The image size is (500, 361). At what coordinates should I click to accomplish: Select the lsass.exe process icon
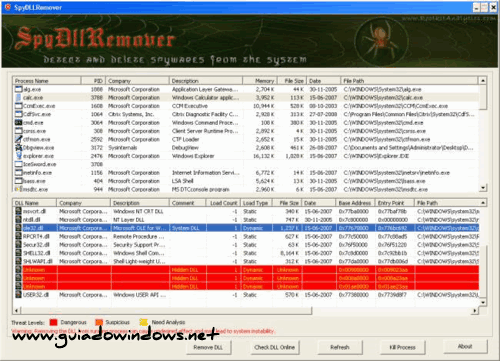18,181
